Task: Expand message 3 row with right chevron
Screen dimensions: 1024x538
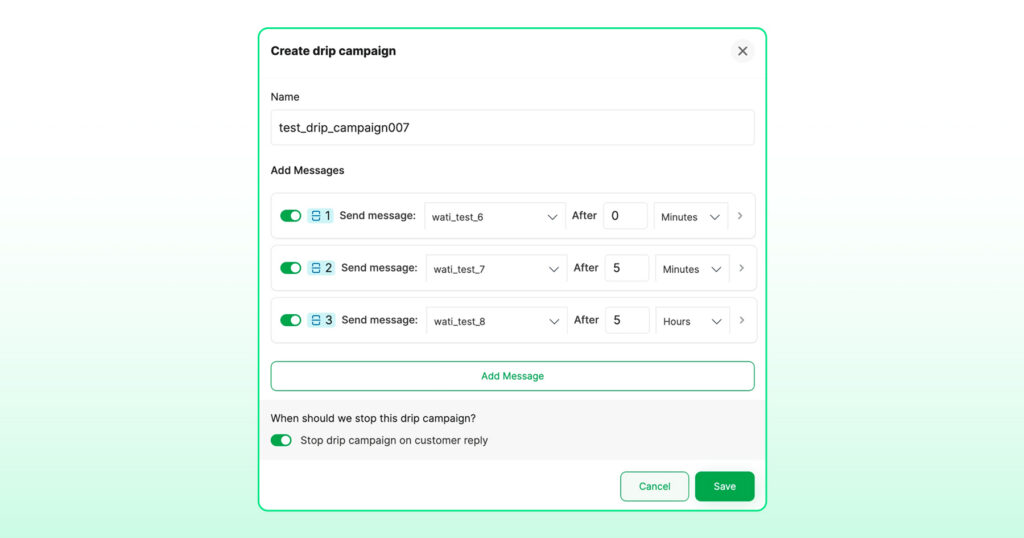Action: pos(742,321)
